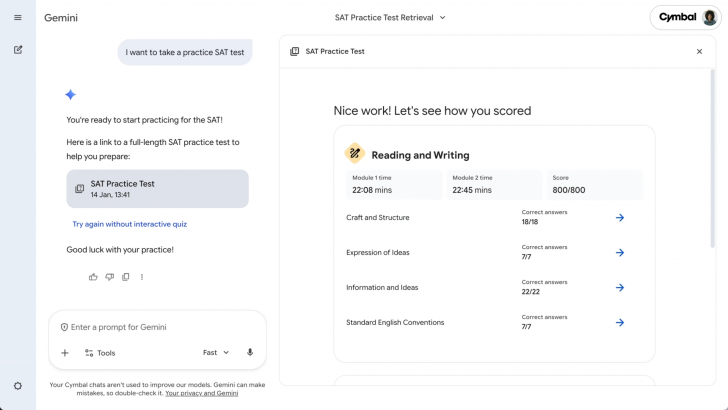Close the SAT Practice Test panel
The image size is (728, 410).
point(699,51)
